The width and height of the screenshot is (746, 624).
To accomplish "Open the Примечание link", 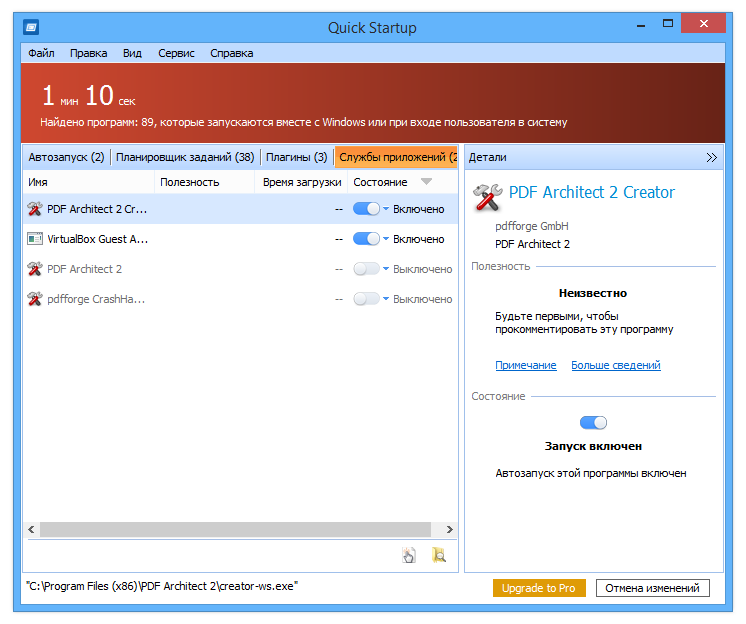I will (526, 365).
